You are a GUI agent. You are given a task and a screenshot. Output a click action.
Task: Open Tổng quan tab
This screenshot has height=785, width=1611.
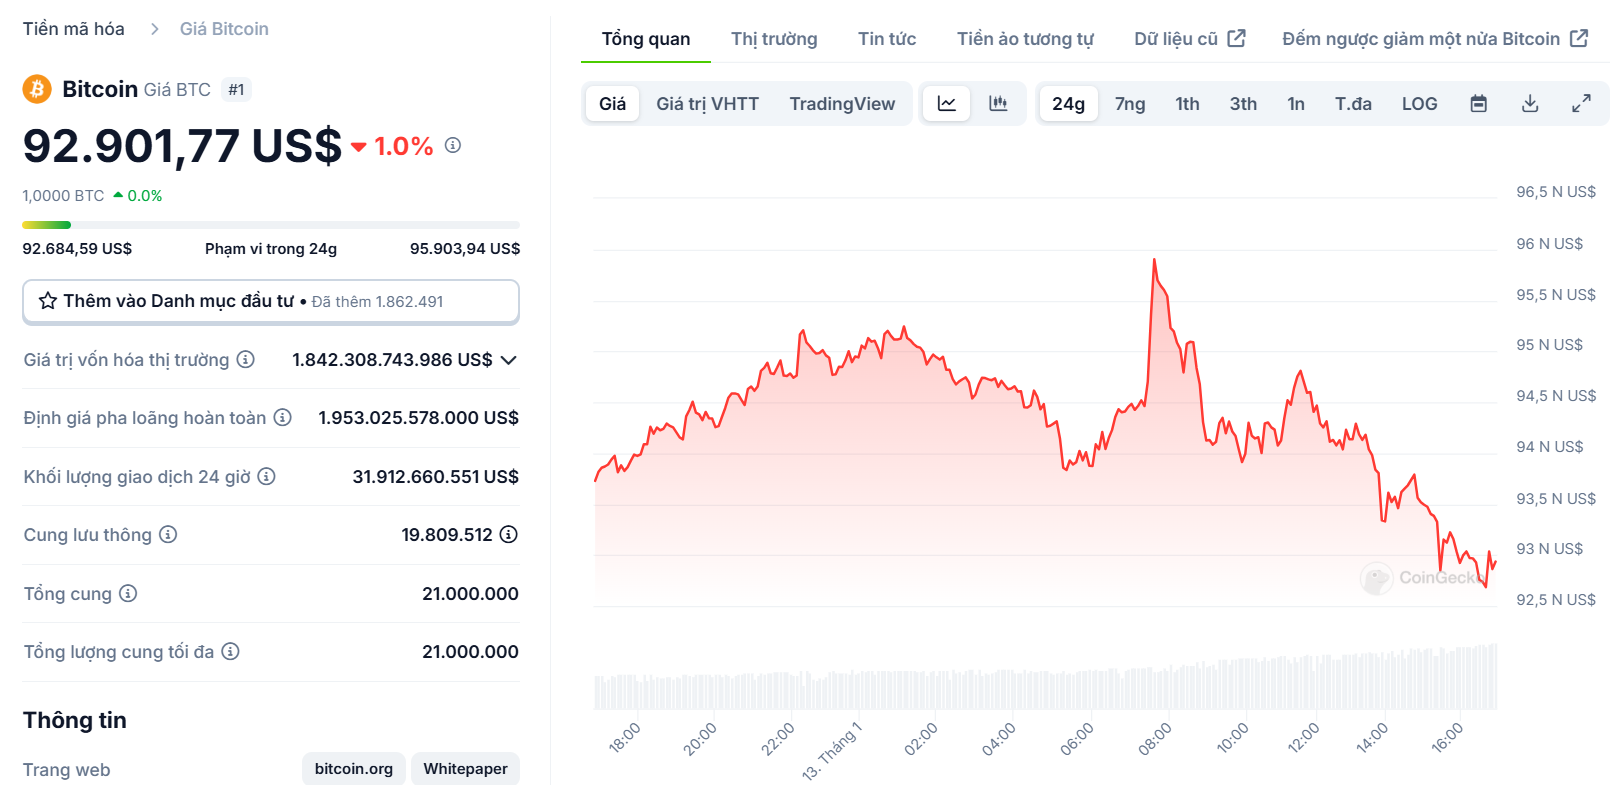pyautogui.click(x=646, y=39)
